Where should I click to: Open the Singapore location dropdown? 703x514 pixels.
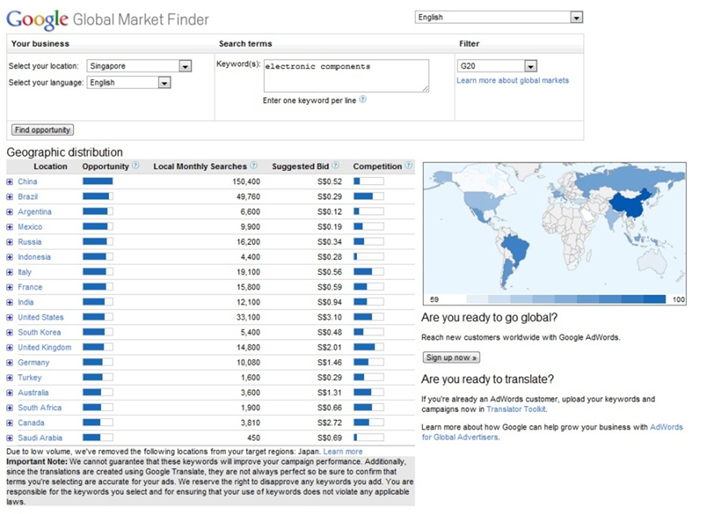(185, 67)
